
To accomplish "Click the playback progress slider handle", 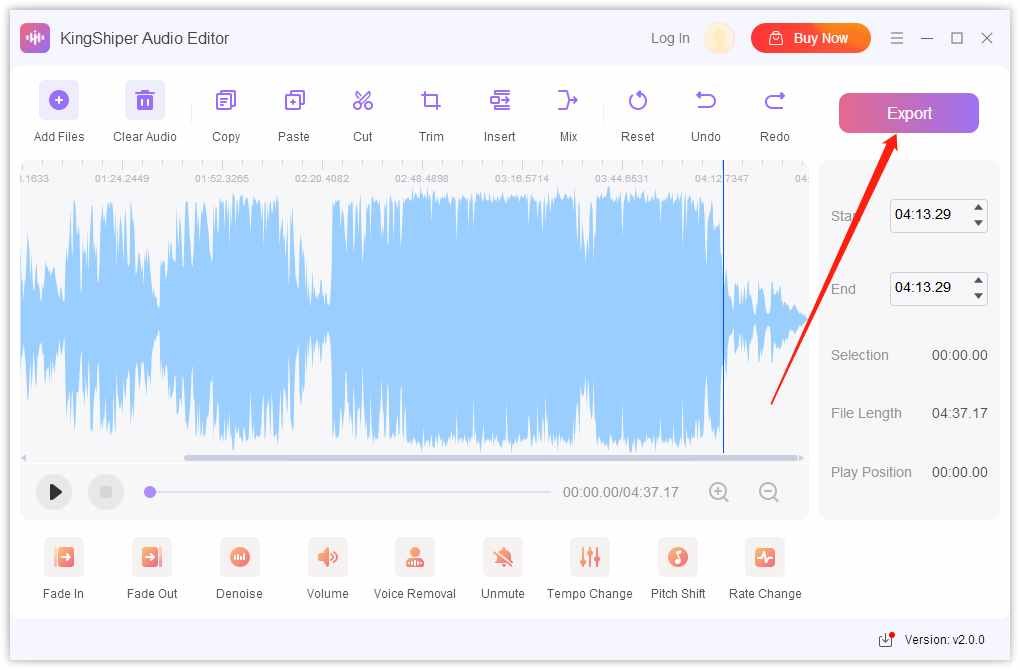I will 150,492.
